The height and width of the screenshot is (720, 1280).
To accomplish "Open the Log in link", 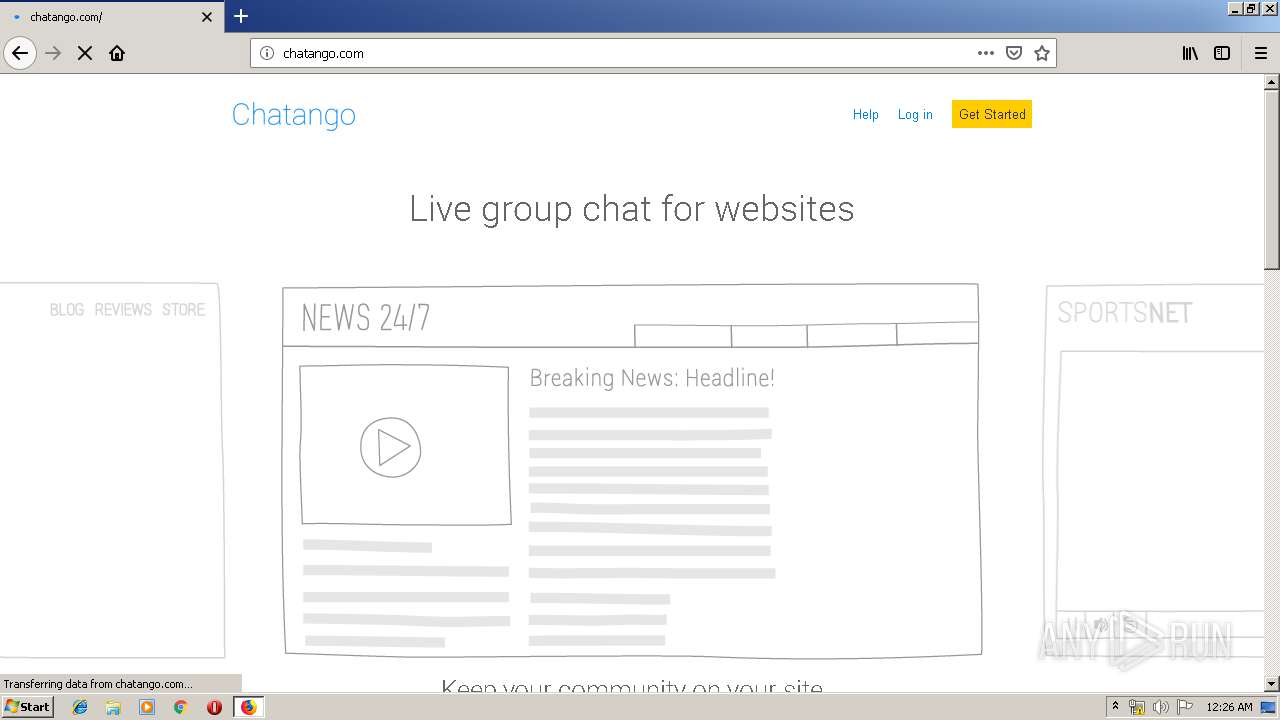I will [x=915, y=115].
